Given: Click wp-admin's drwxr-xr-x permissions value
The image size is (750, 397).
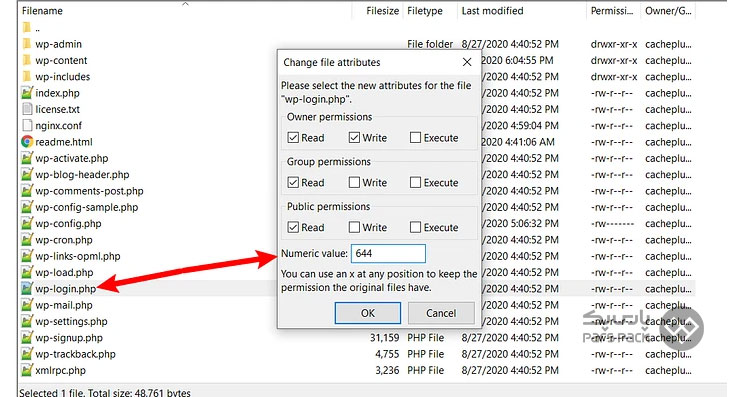Looking at the screenshot, I should (x=614, y=44).
